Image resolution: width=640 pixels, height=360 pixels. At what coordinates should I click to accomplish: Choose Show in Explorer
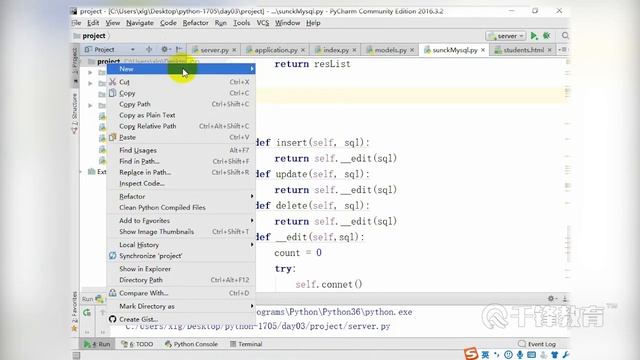point(181,269)
